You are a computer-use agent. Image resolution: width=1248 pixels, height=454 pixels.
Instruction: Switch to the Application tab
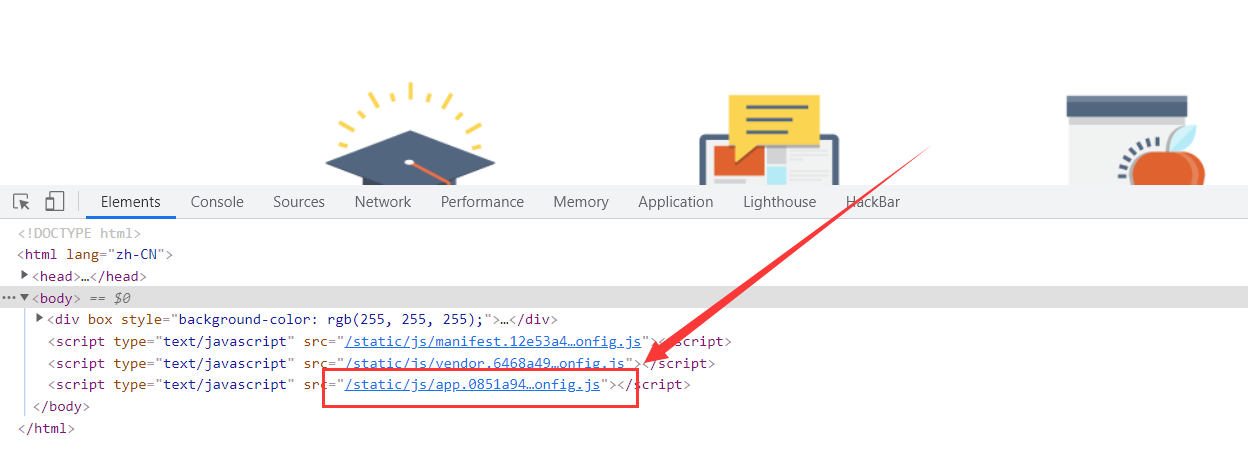pos(675,202)
